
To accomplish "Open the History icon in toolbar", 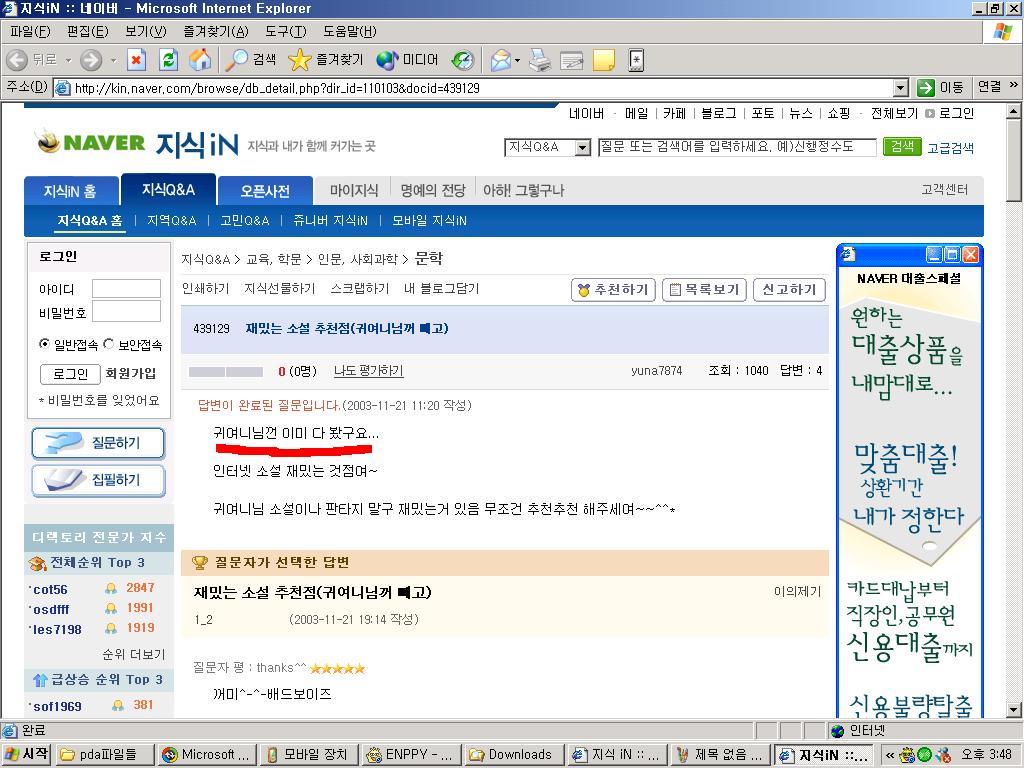I will tap(462, 60).
